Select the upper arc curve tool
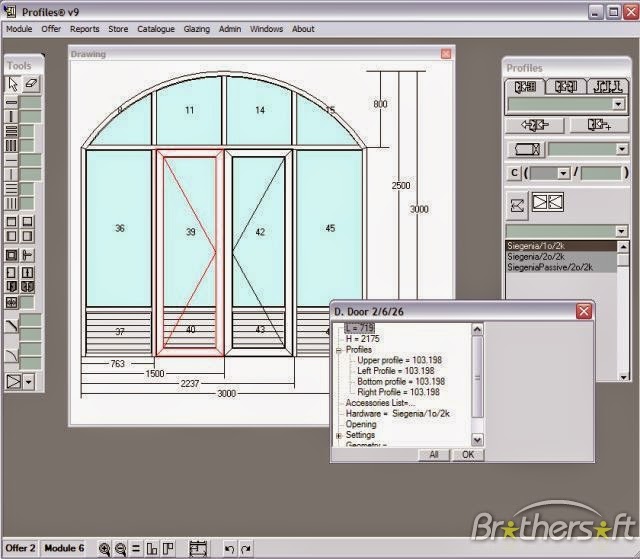The height and width of the screenshot is (559, 640). [x=11, y=326]
